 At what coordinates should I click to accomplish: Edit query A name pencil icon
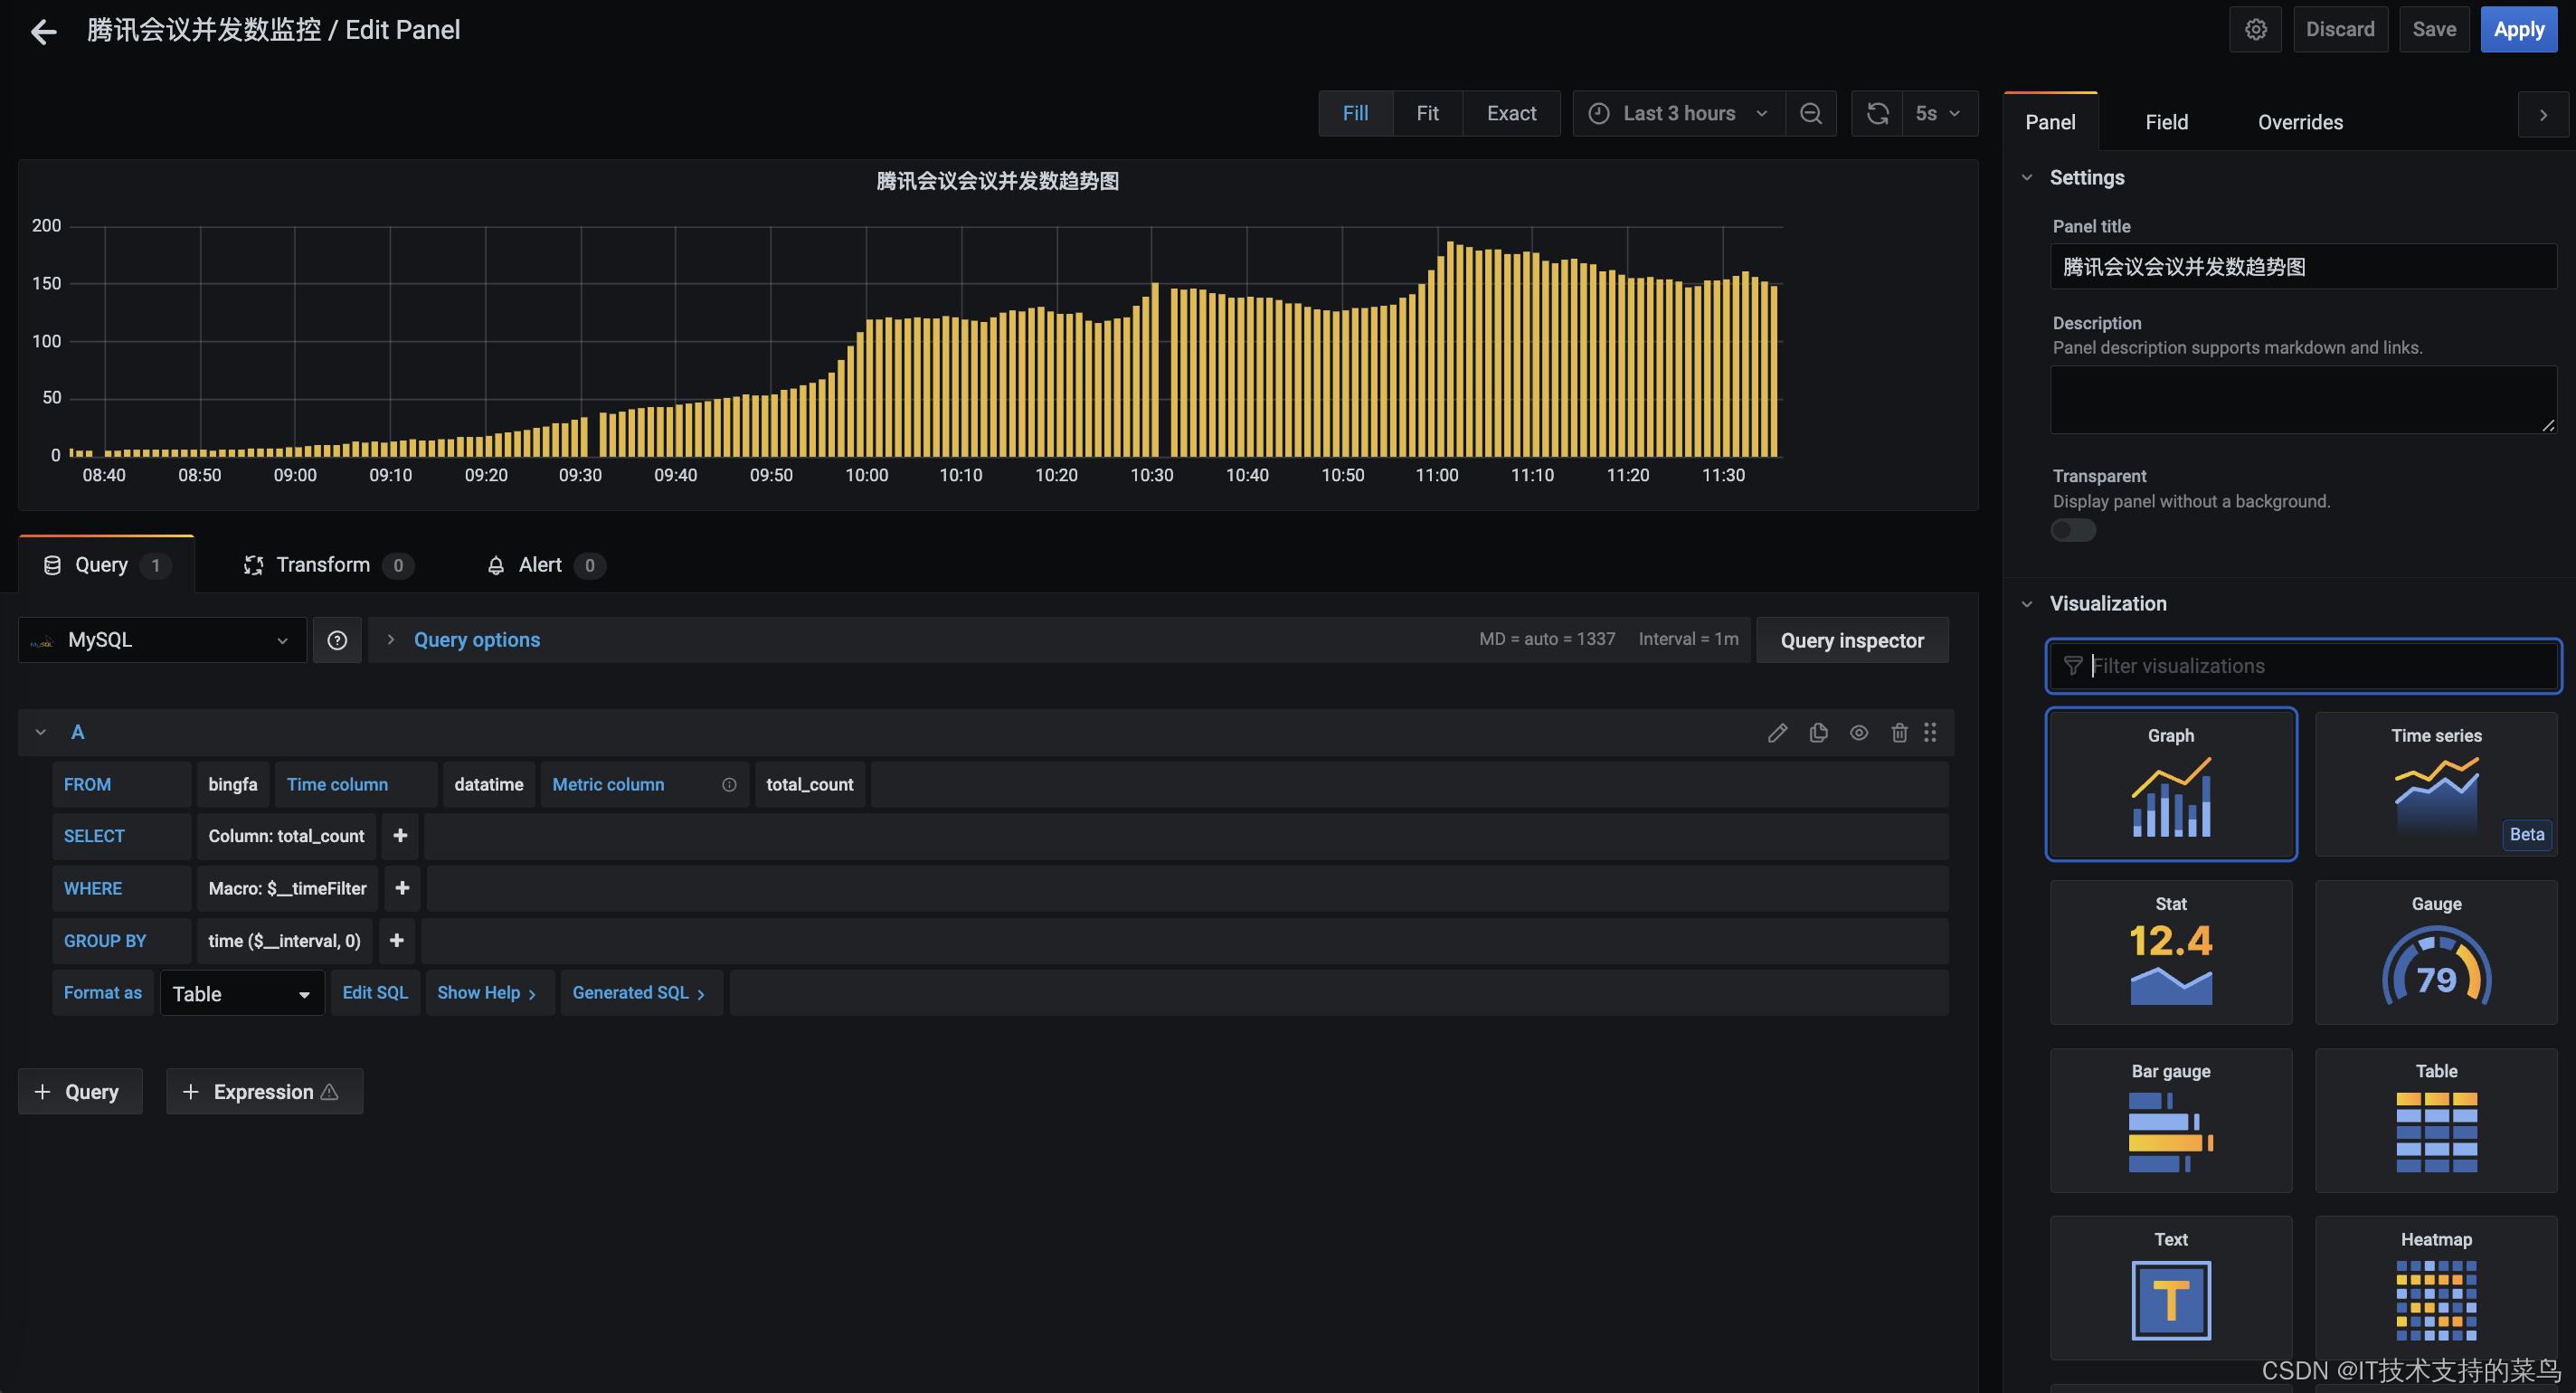pos(1777,733)
